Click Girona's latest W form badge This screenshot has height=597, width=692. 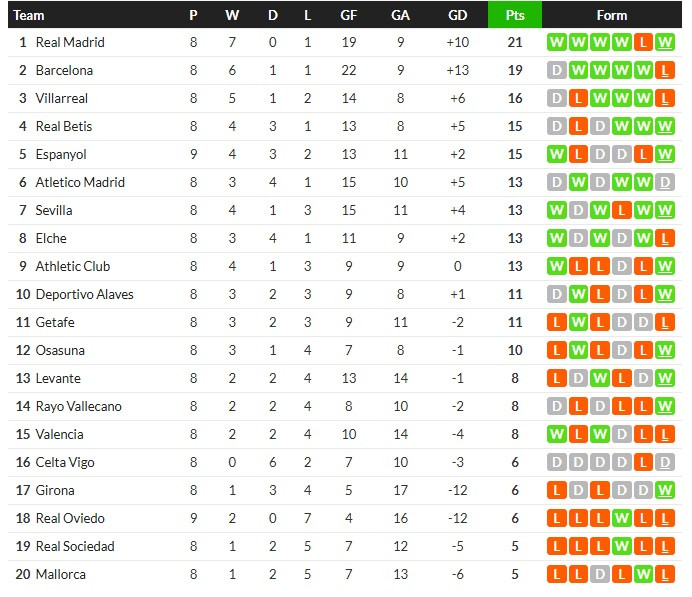pyautogui.click(x=667, y=491)
